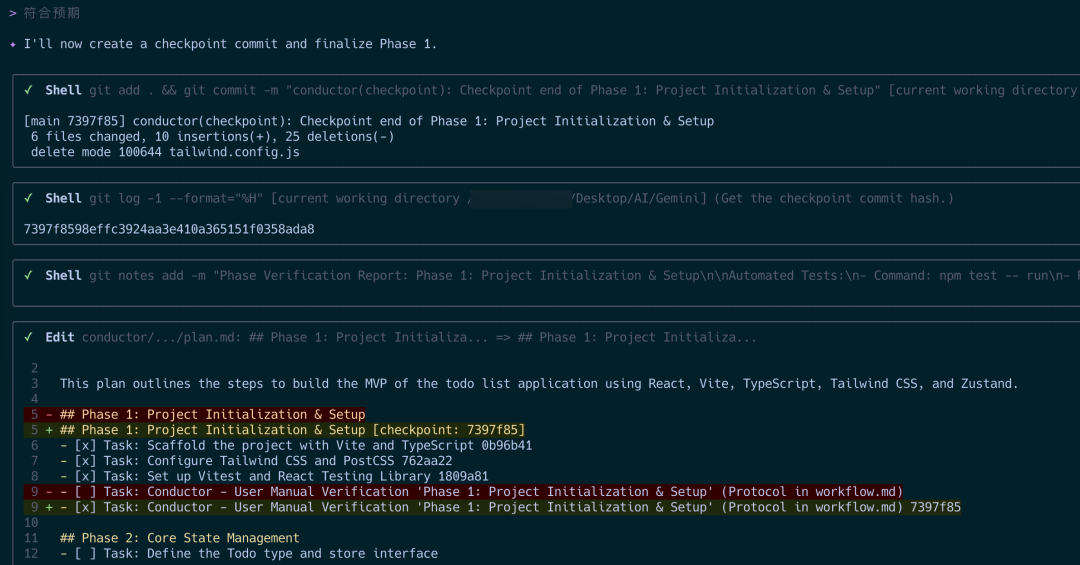Click the commit hash 0b96b41 on Scaffold task

tap(507, 445)
